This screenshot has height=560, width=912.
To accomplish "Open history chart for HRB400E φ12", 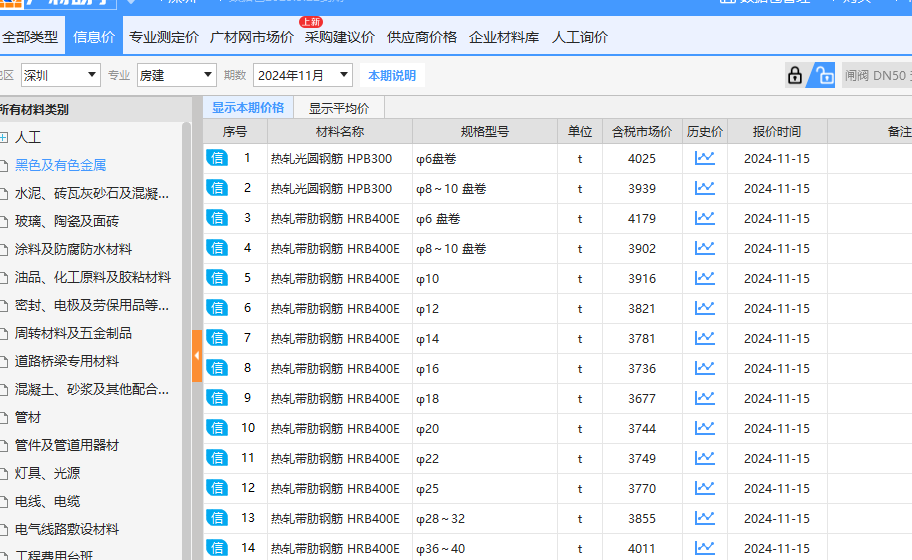I will (x=704, y=308).
